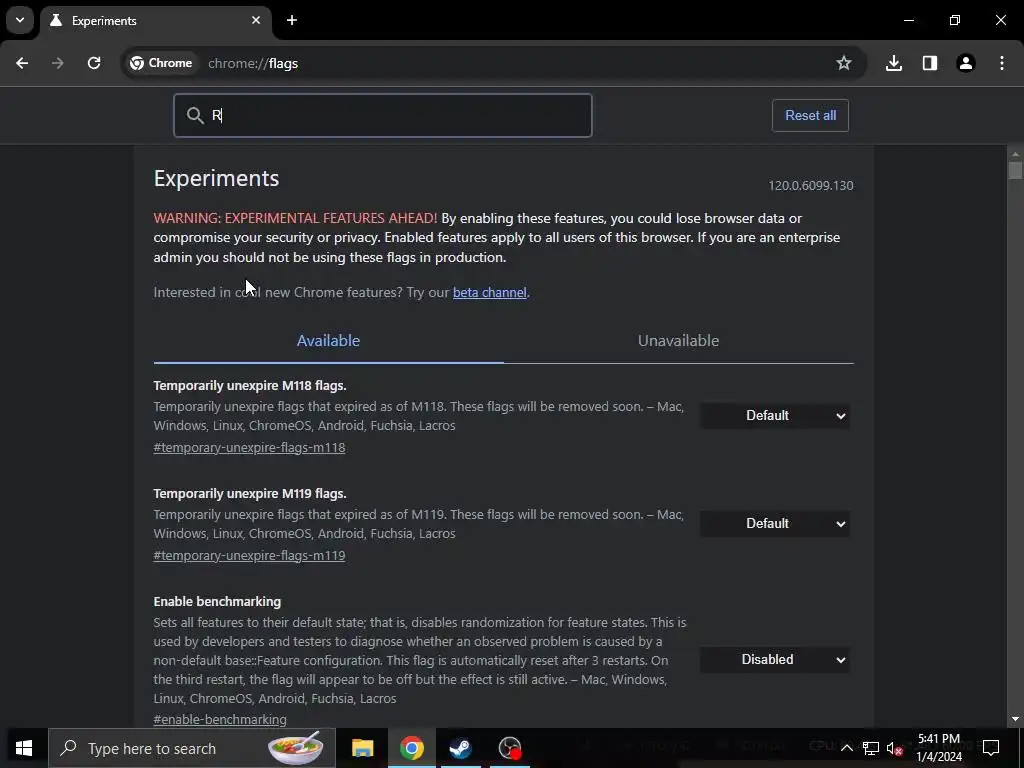Click the page vertical scrollbar thumb

point(1015,170)
